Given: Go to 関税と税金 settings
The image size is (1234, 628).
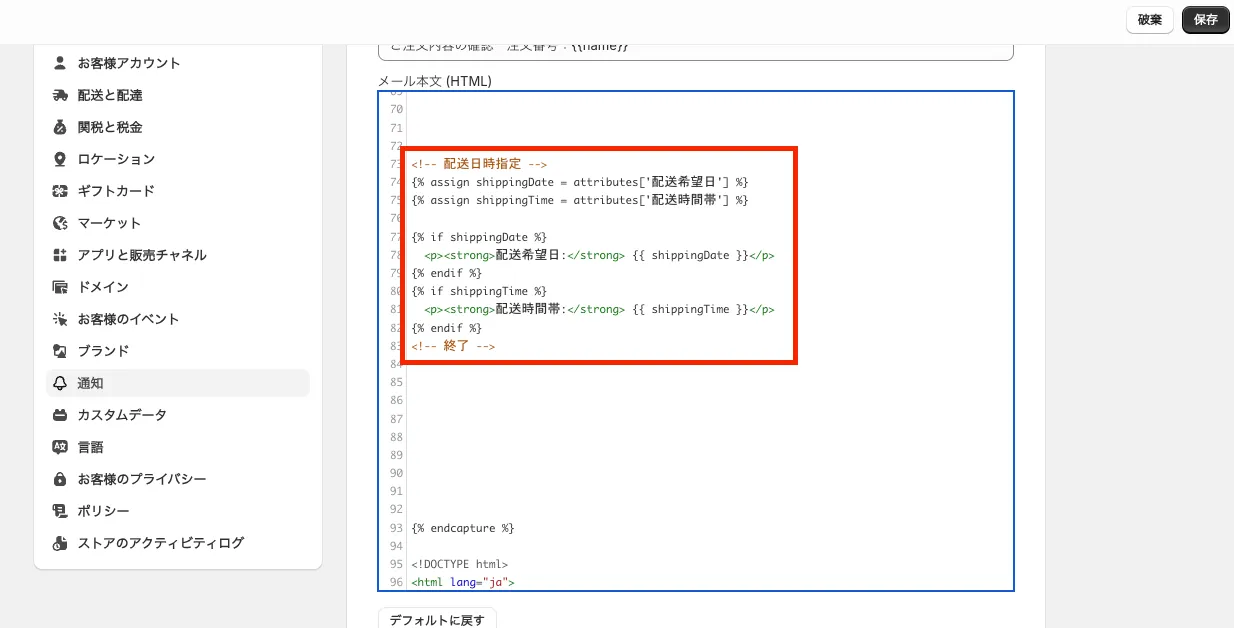Looking at the screenshot, I should tap(178, 127).
